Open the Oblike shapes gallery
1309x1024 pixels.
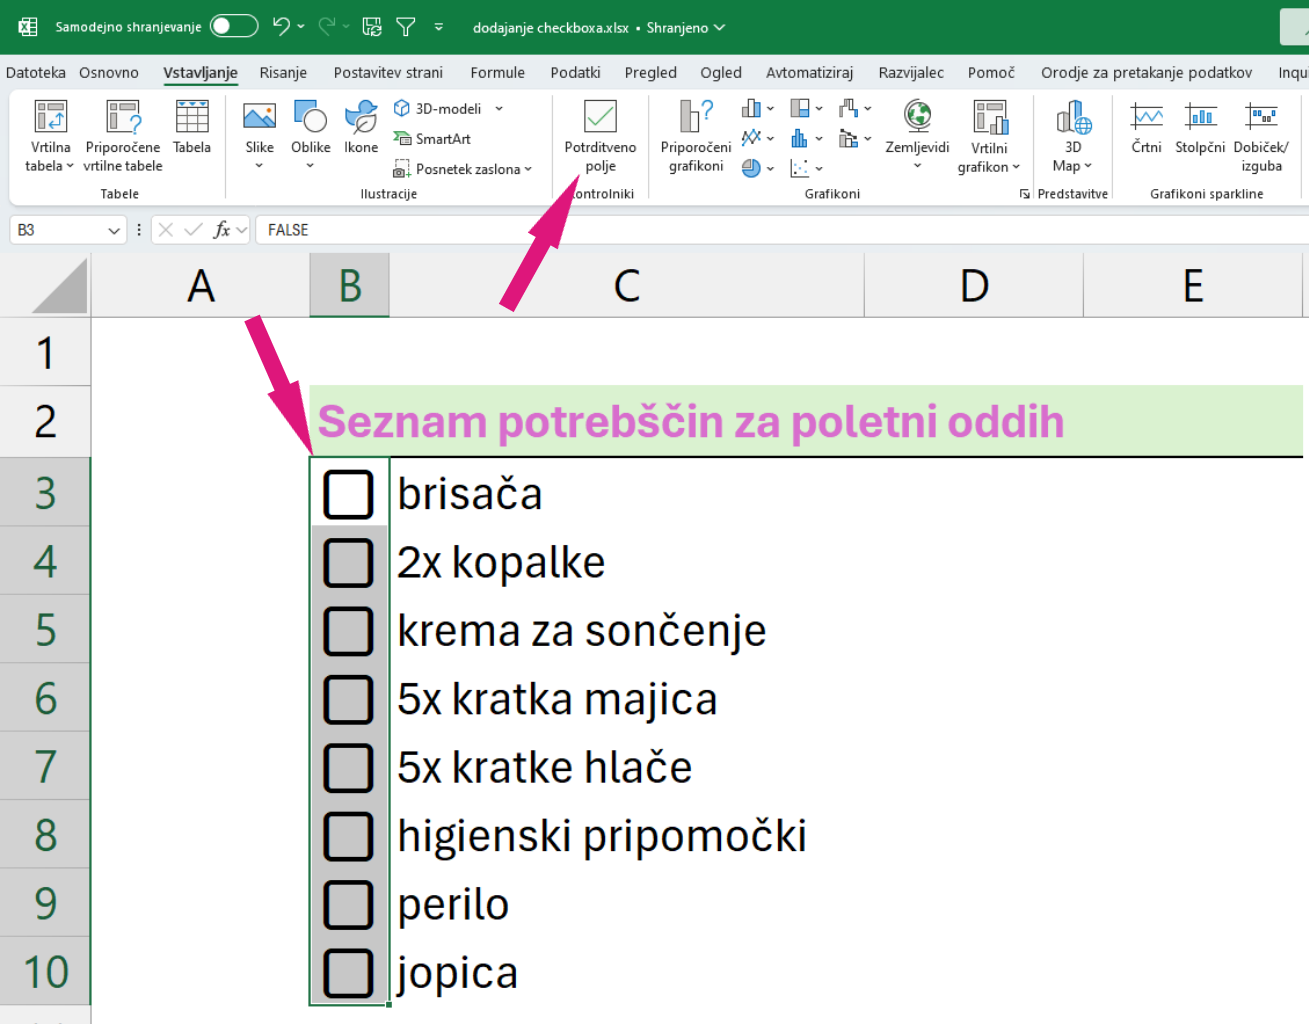coord(310,136)
